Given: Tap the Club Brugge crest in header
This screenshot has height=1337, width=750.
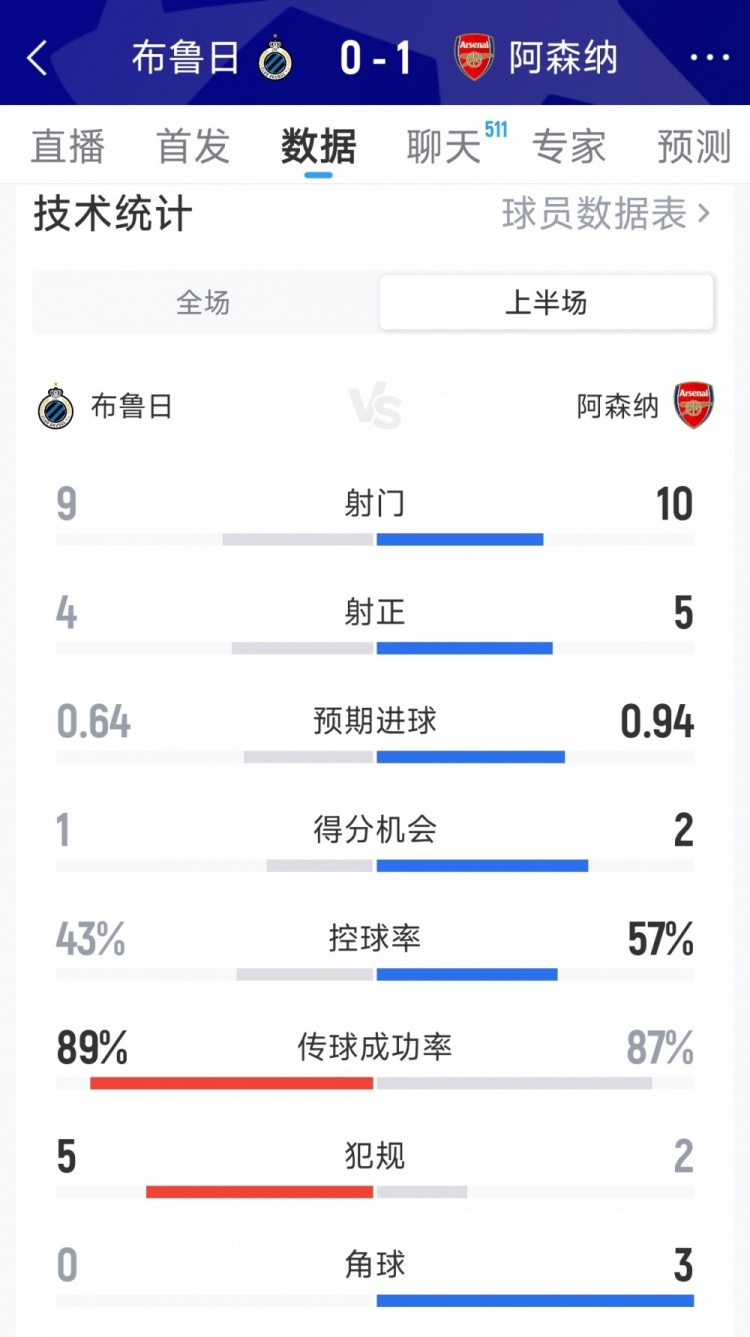Looking at the screenshot, I should tap(275, 58).
